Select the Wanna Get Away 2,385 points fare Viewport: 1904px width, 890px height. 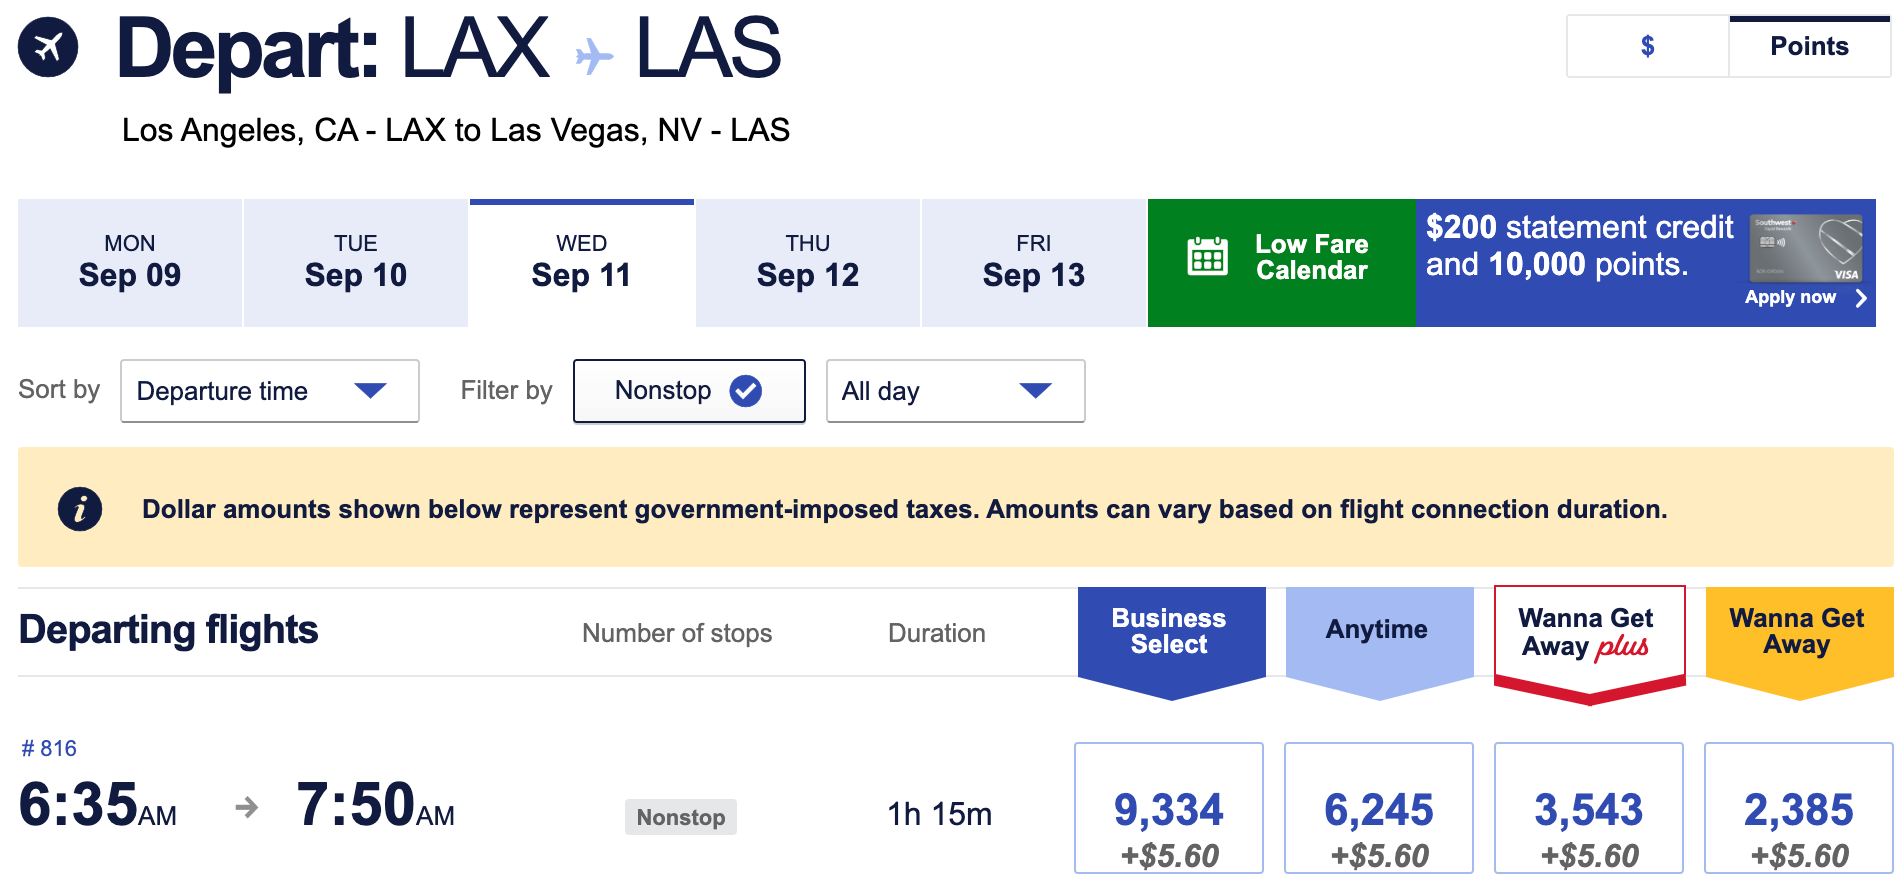click(x=1797, y=808)
